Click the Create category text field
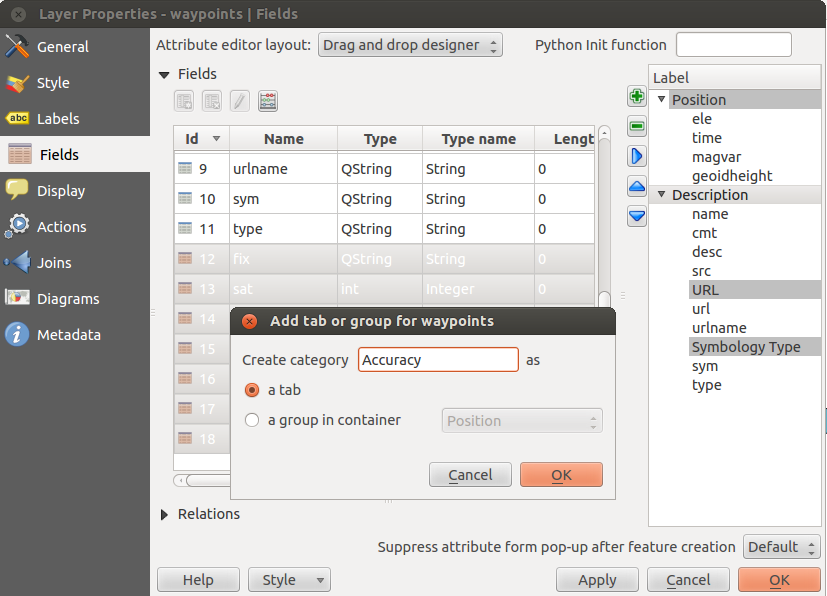The image size is (827, 596). 438,360
